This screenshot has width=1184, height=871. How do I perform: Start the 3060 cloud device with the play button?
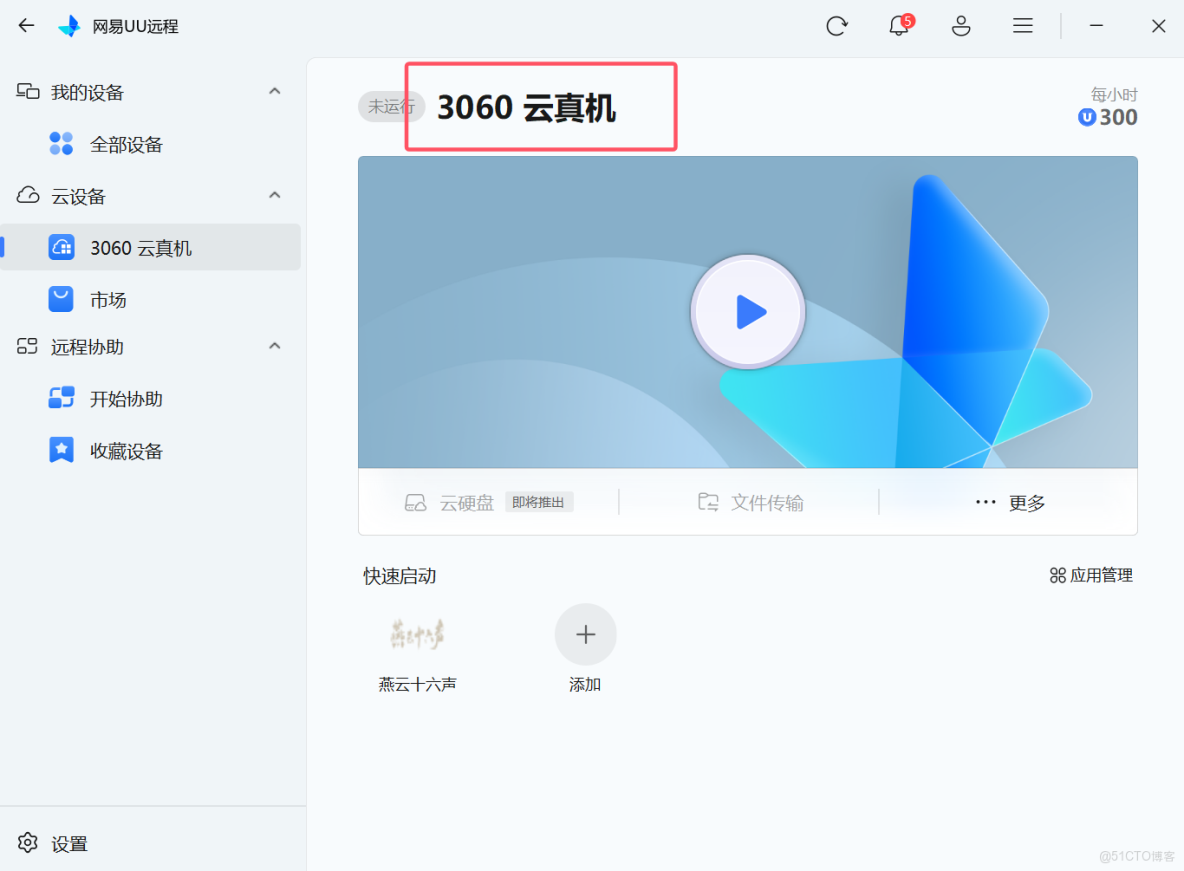(747, 311)
